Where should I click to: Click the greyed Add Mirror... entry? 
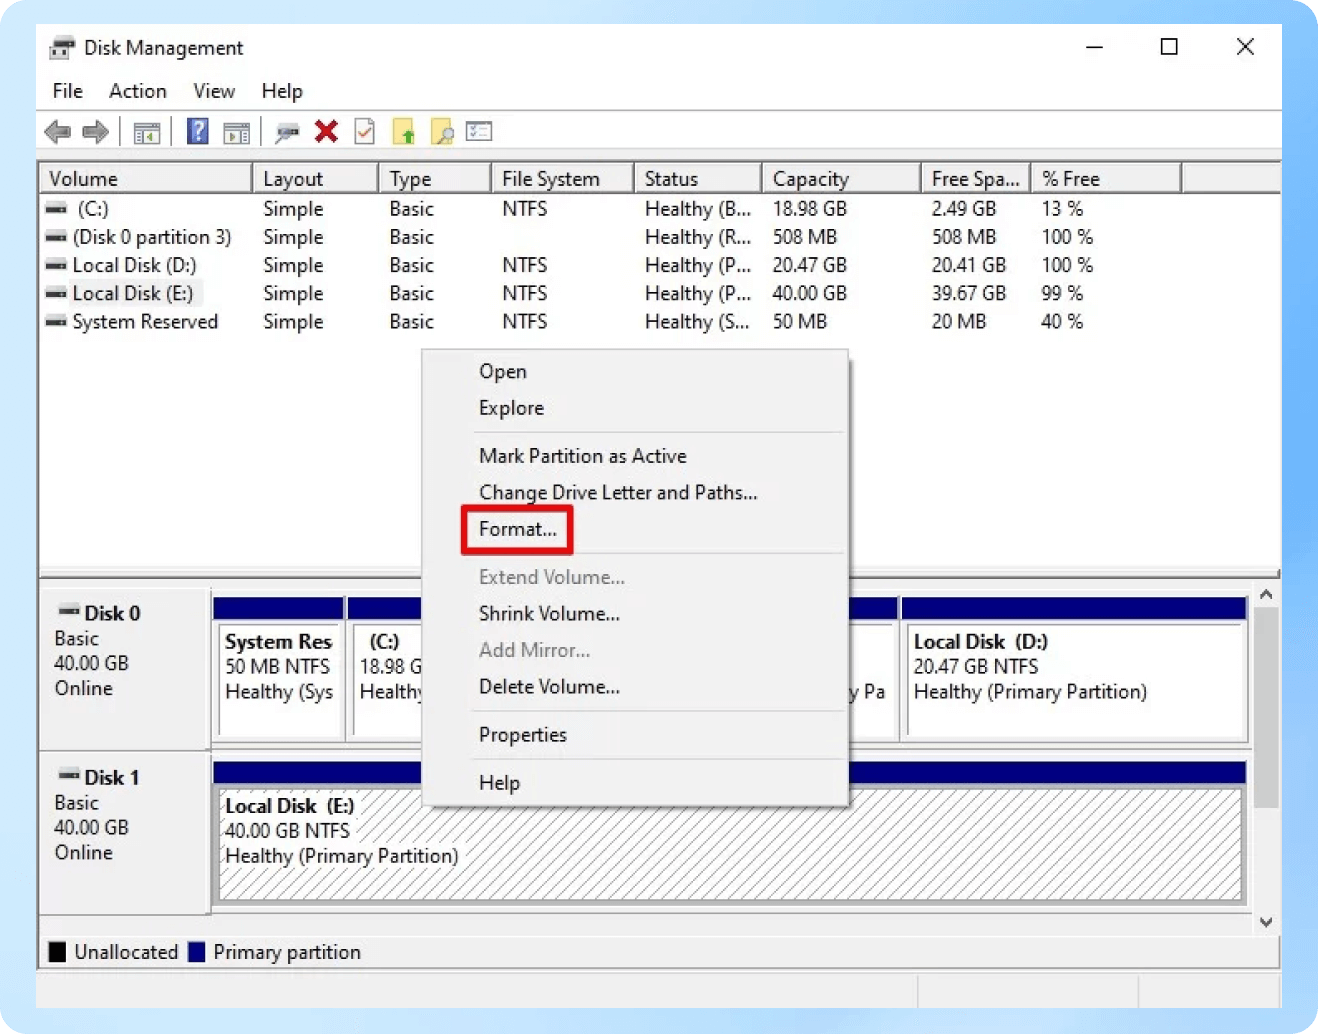click(x=636, y=650)
